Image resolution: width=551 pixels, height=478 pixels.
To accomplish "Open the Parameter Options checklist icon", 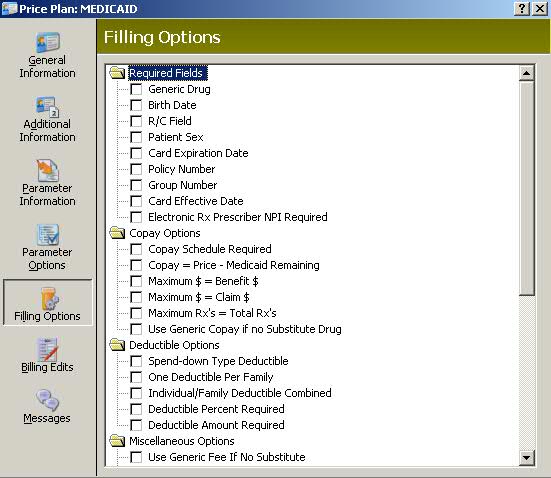I will [x=47, y=234].
